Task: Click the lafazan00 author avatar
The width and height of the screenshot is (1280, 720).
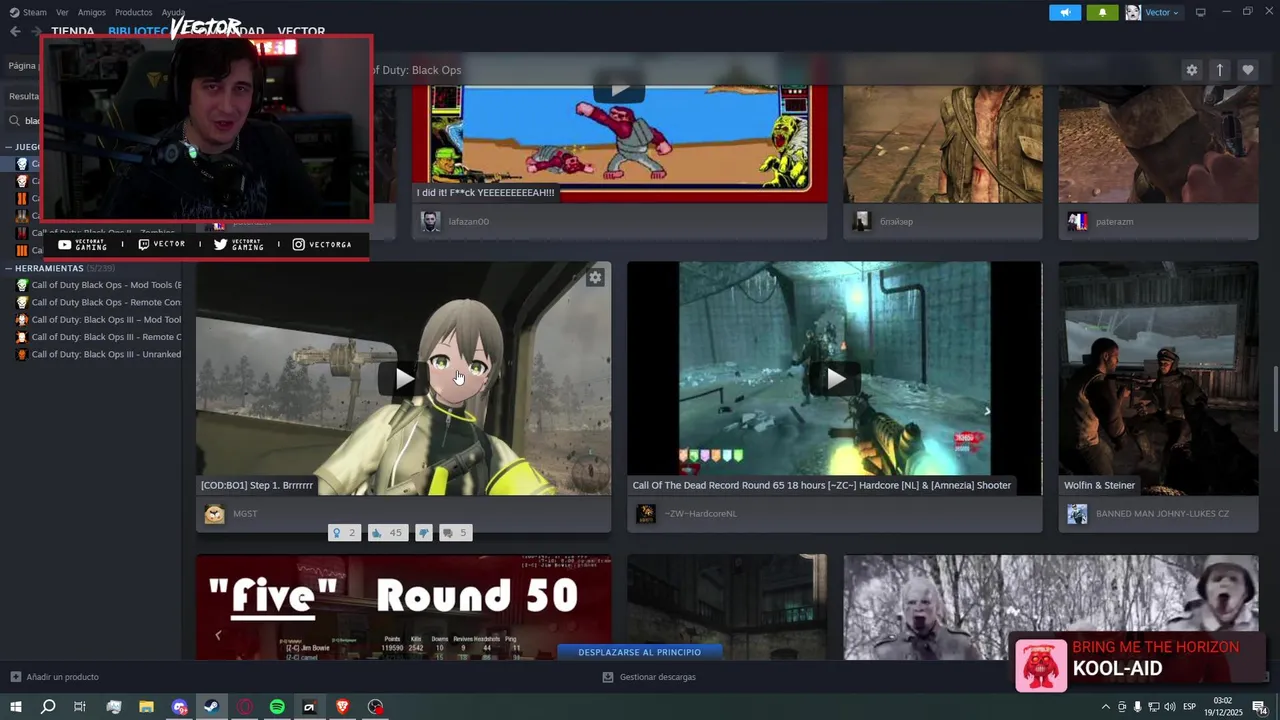Action: tap(430, 222)
